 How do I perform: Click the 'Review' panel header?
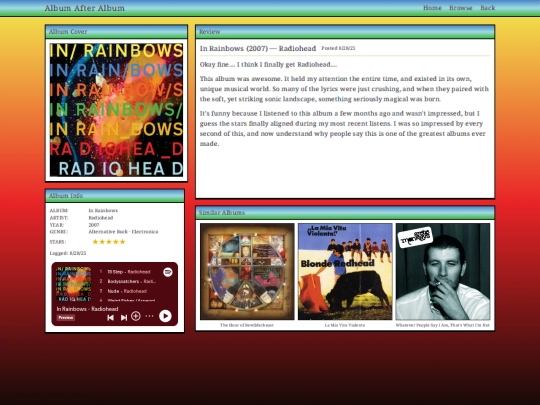(x=345, y=31)
